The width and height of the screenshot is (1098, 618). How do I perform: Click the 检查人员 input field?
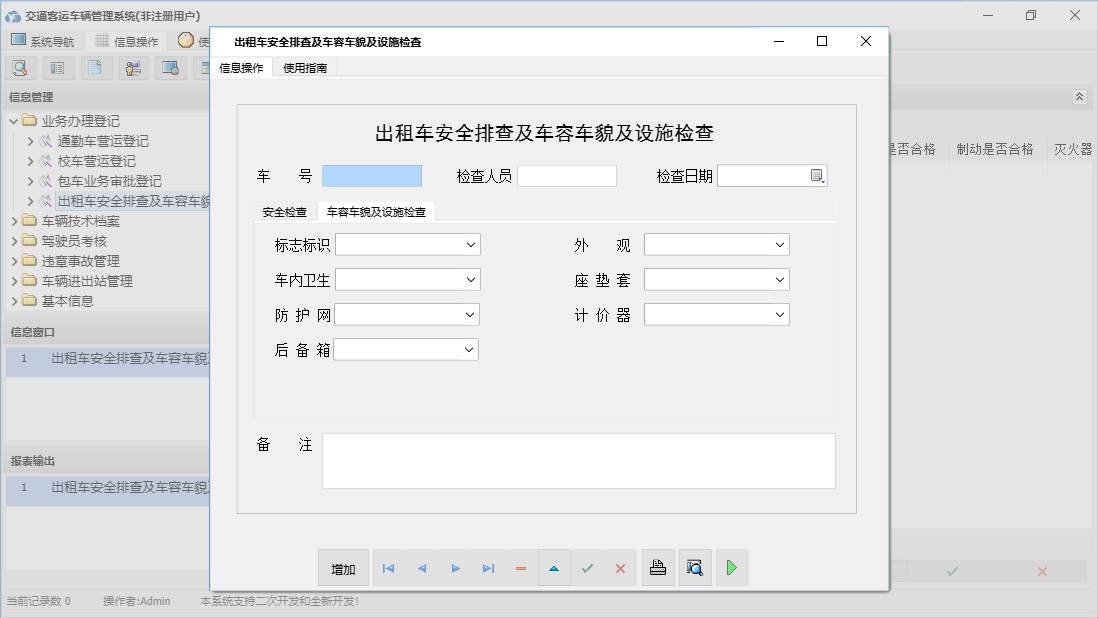point(566,176)
